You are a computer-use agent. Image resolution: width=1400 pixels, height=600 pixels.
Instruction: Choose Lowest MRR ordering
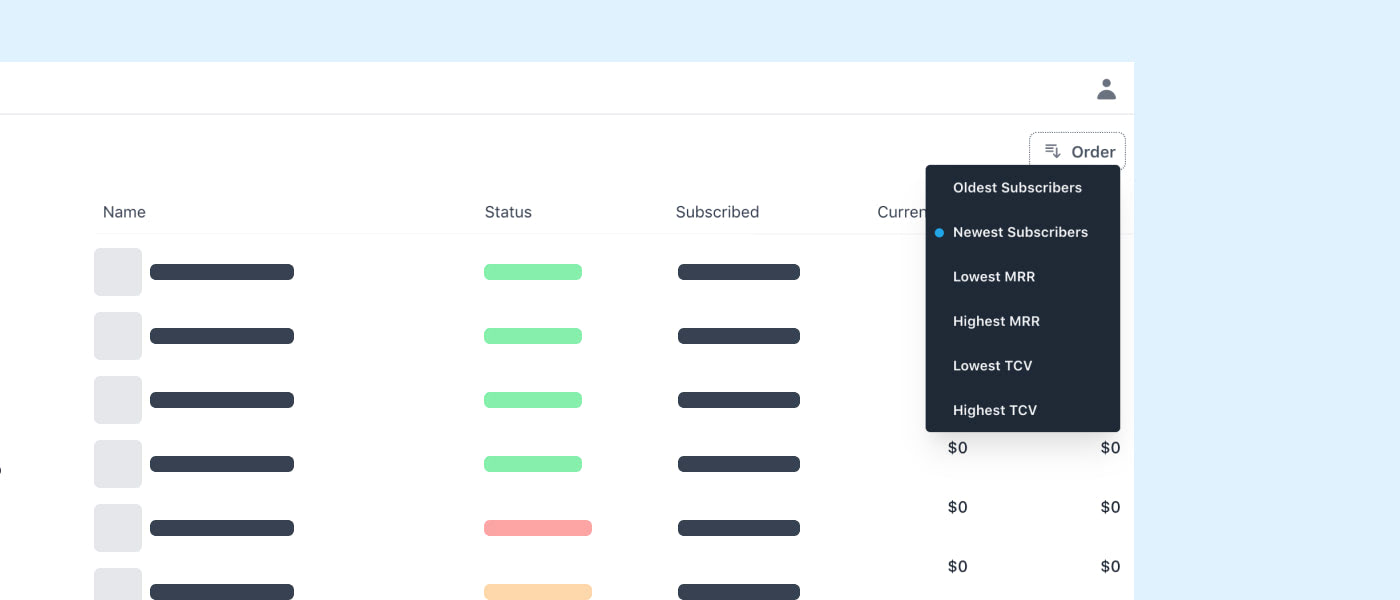click(994, 277)
